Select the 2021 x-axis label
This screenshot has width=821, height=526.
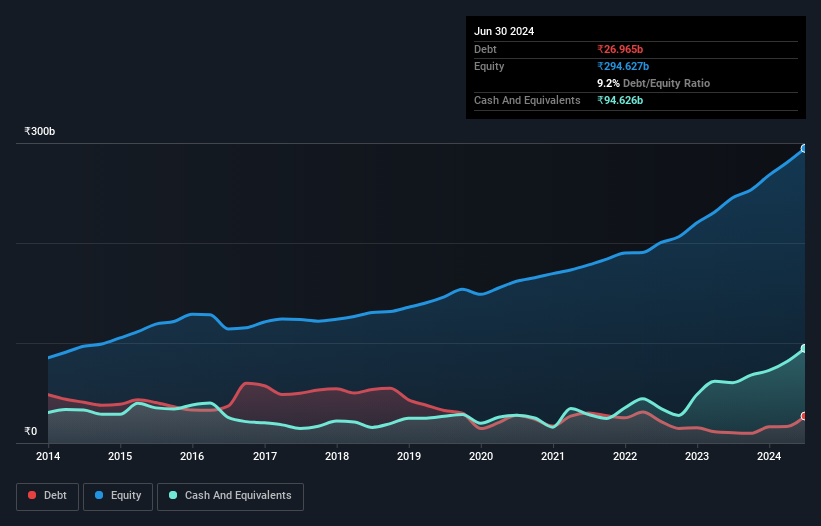[x=553, y=456]
